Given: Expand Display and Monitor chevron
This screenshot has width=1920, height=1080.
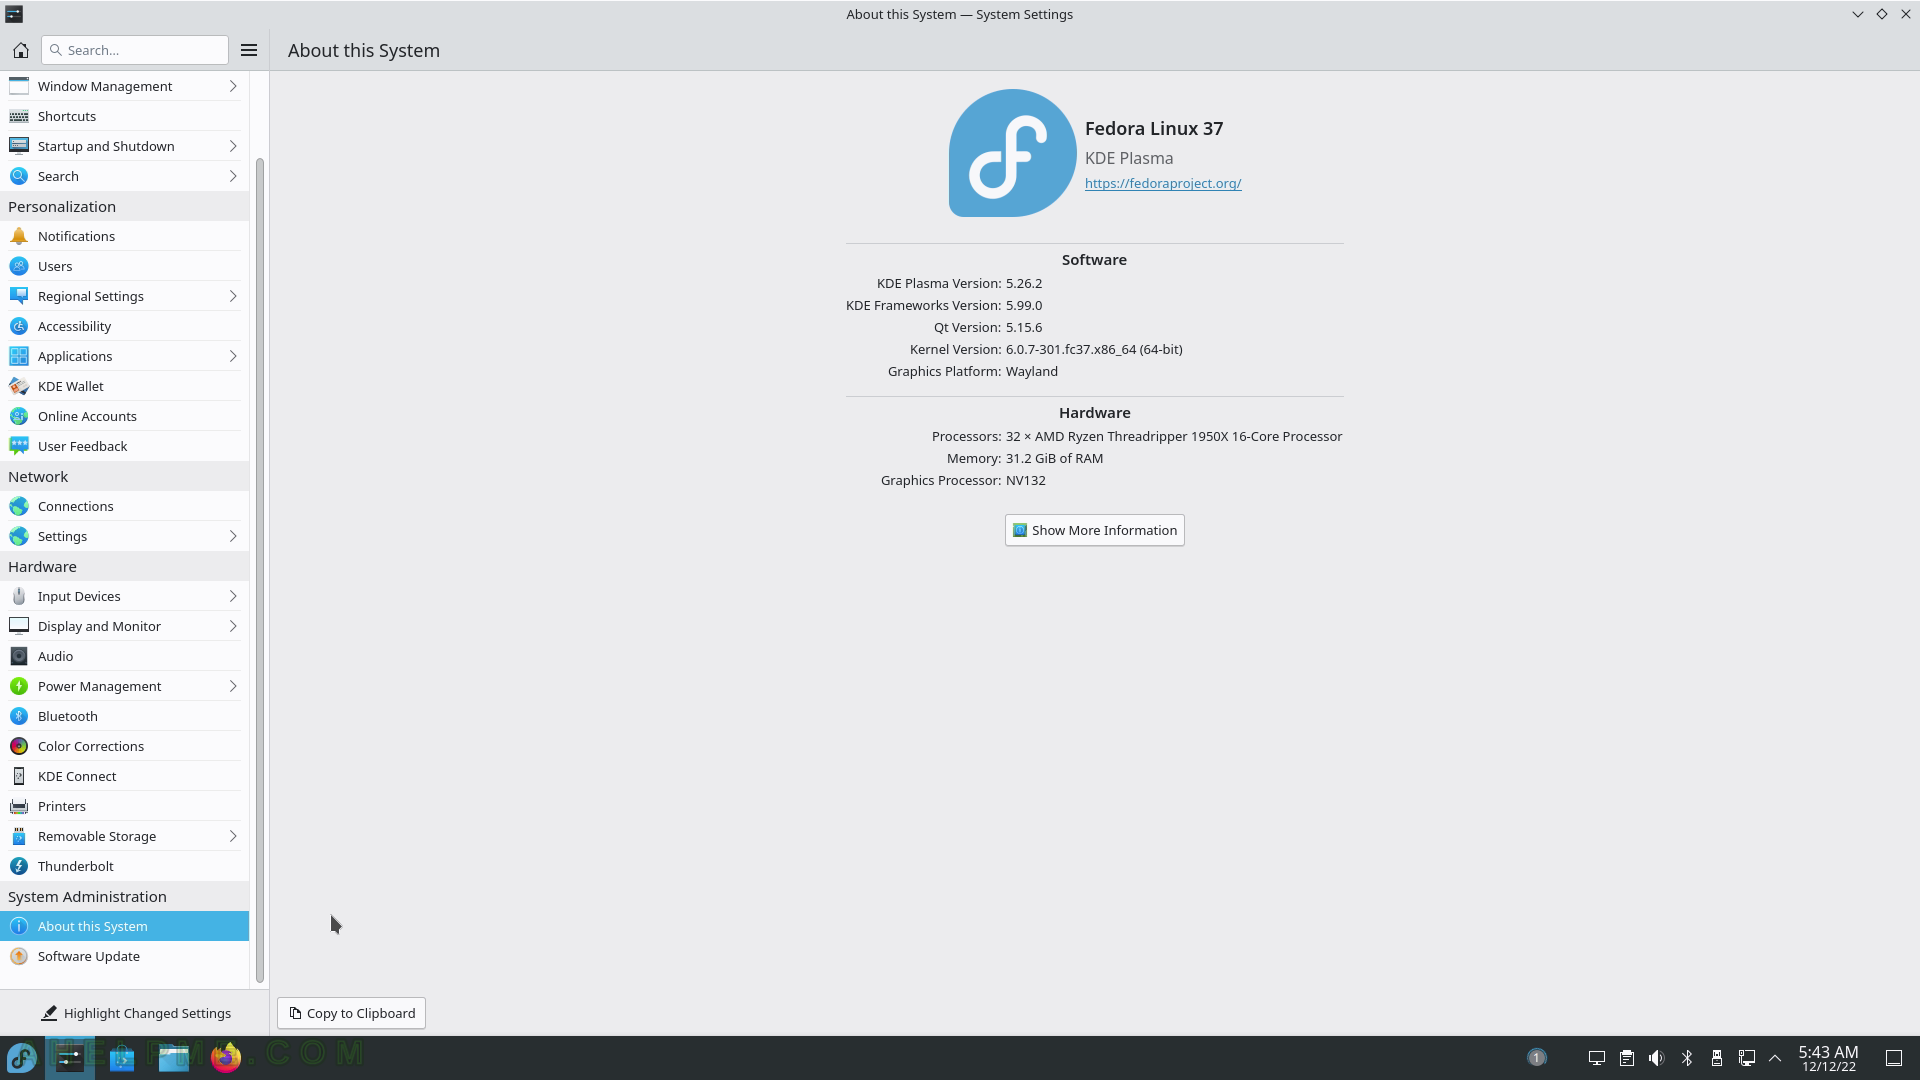Looking at the screenshot, I should coord(233,626).
